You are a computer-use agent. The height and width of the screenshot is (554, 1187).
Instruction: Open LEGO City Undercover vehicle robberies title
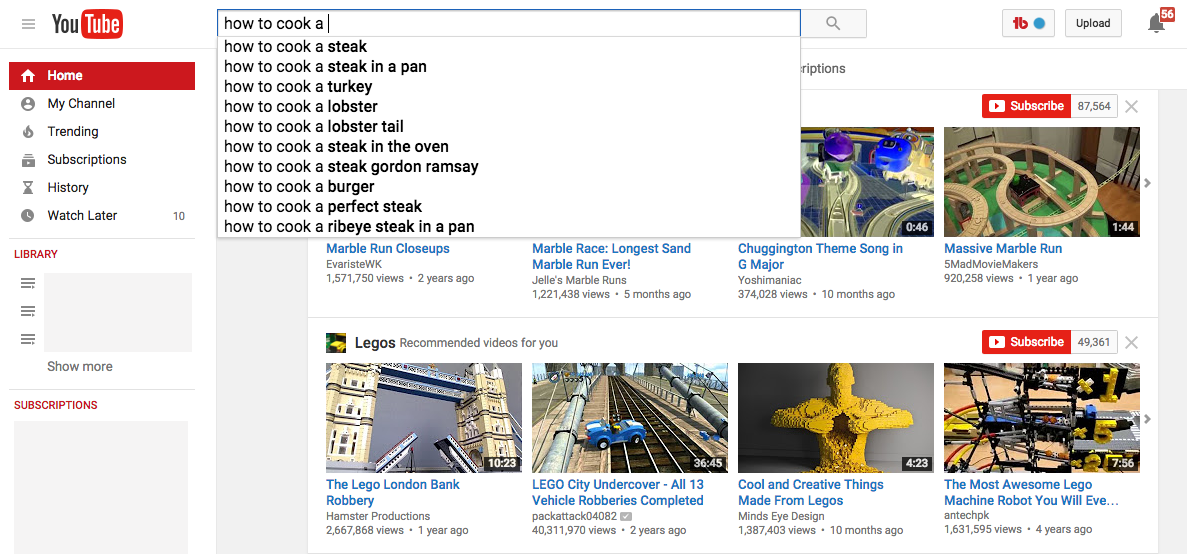coord(618,493)
